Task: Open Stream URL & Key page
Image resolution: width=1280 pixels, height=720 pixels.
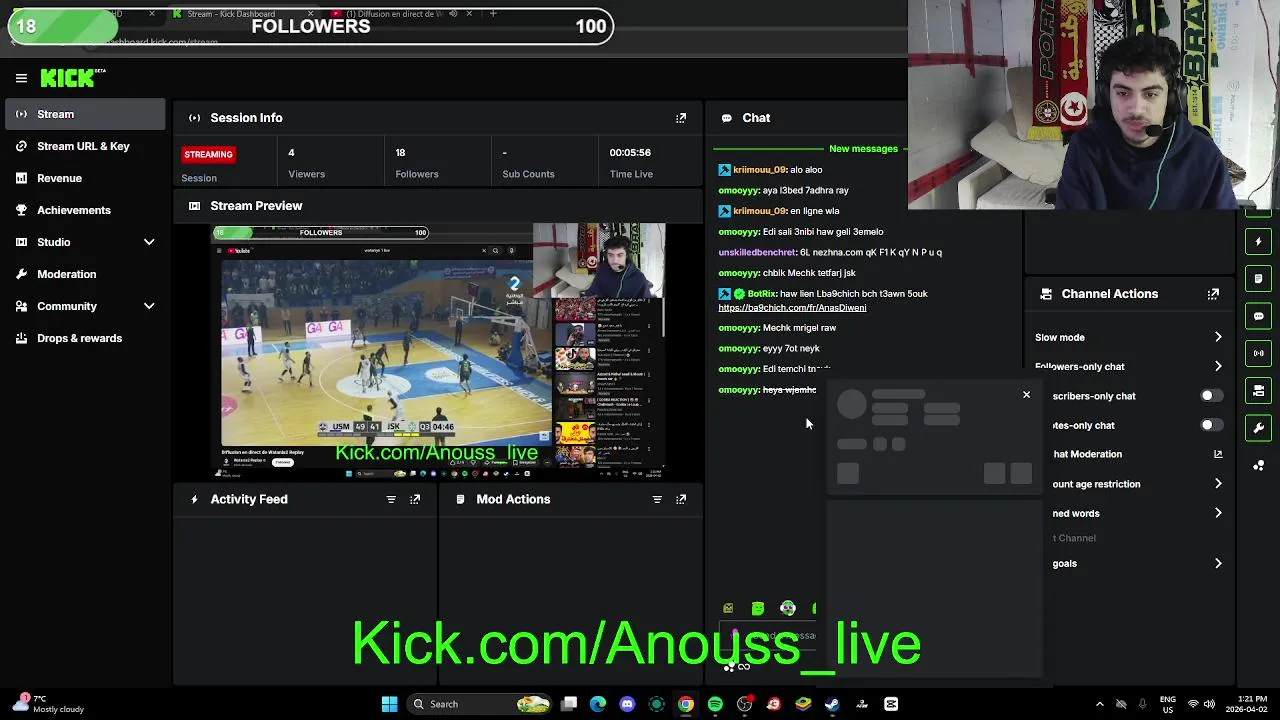Action: 85,146
